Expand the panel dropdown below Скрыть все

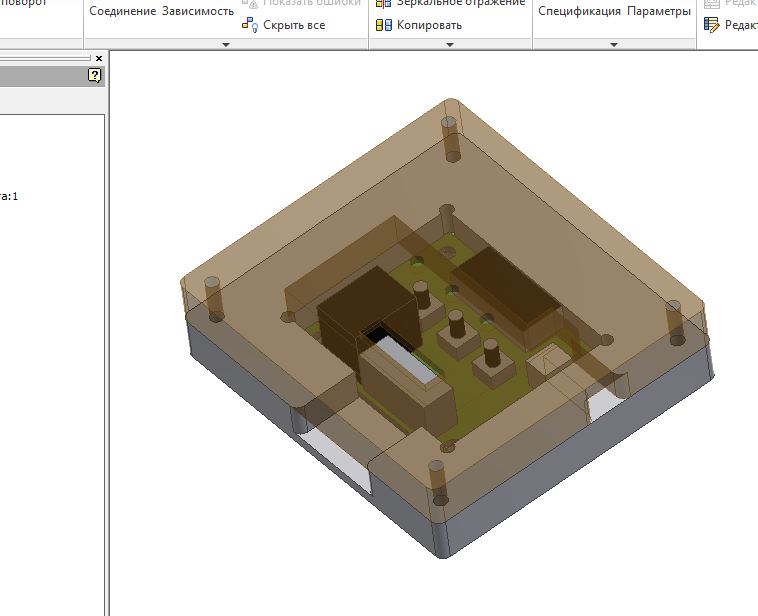click(x=226, y=44)
